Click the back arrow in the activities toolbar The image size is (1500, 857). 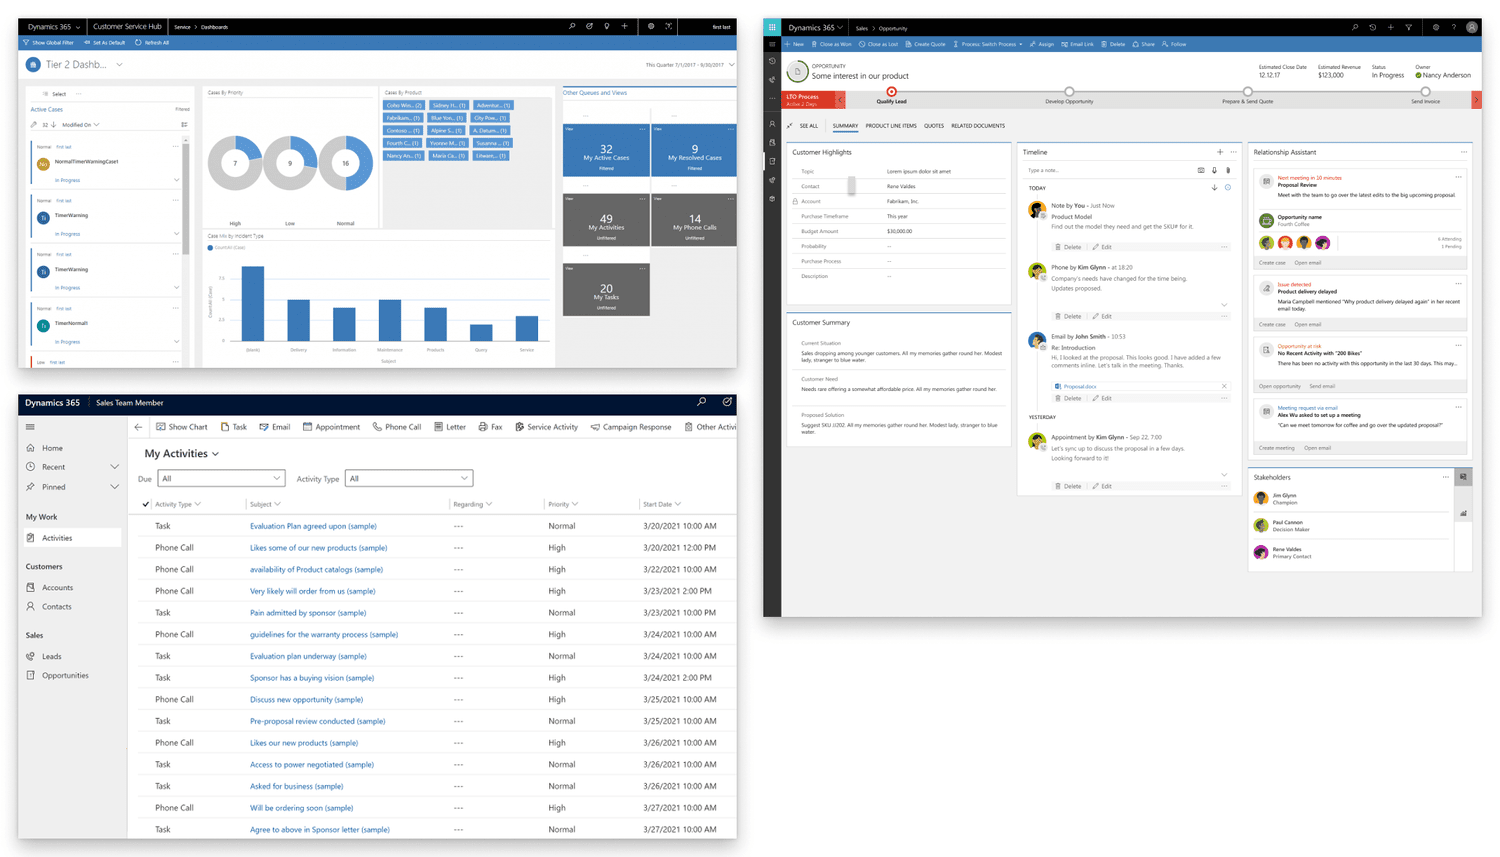[138, 427]
